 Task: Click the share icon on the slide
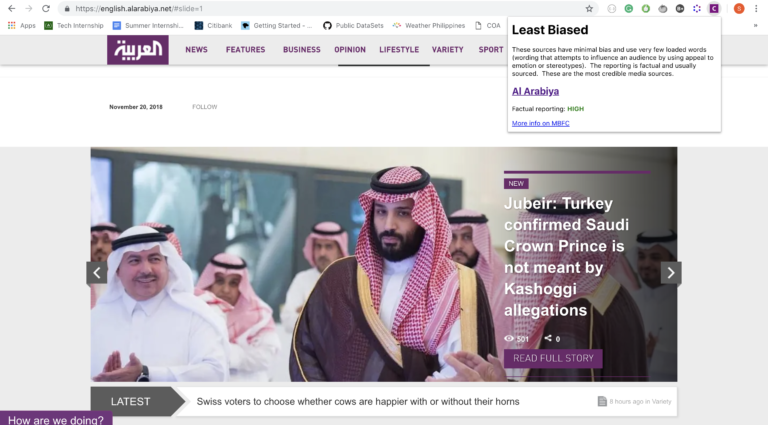[x=548, y=338]
